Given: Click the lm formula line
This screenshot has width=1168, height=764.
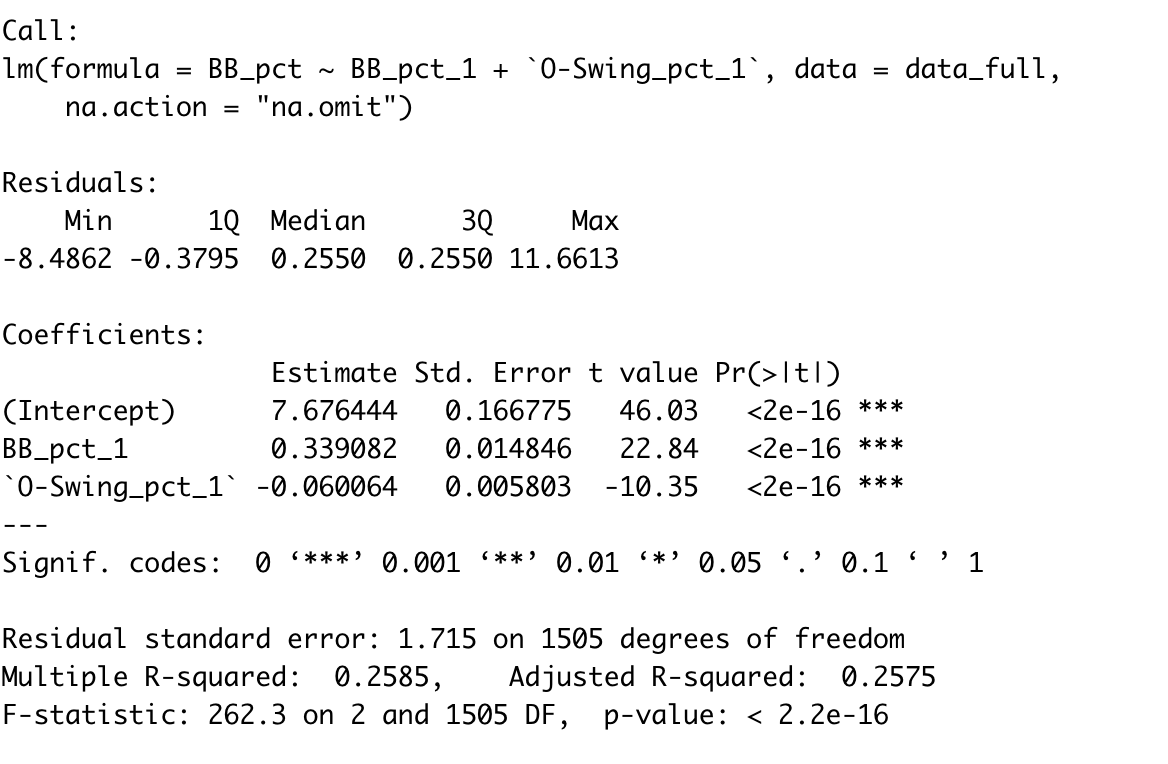Looking at the screenshot, I should [531, 69].
